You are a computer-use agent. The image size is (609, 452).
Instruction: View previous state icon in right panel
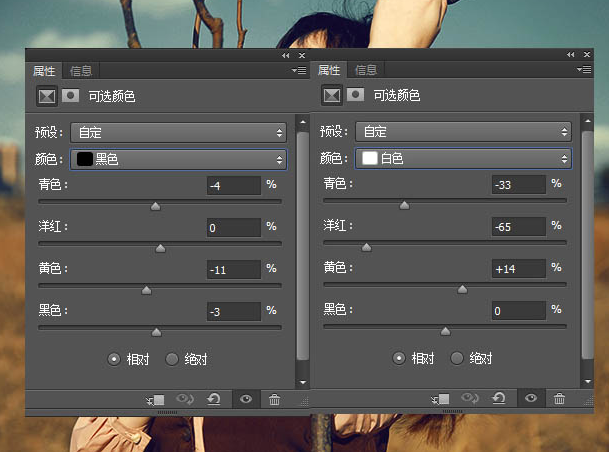click(470, 398)
